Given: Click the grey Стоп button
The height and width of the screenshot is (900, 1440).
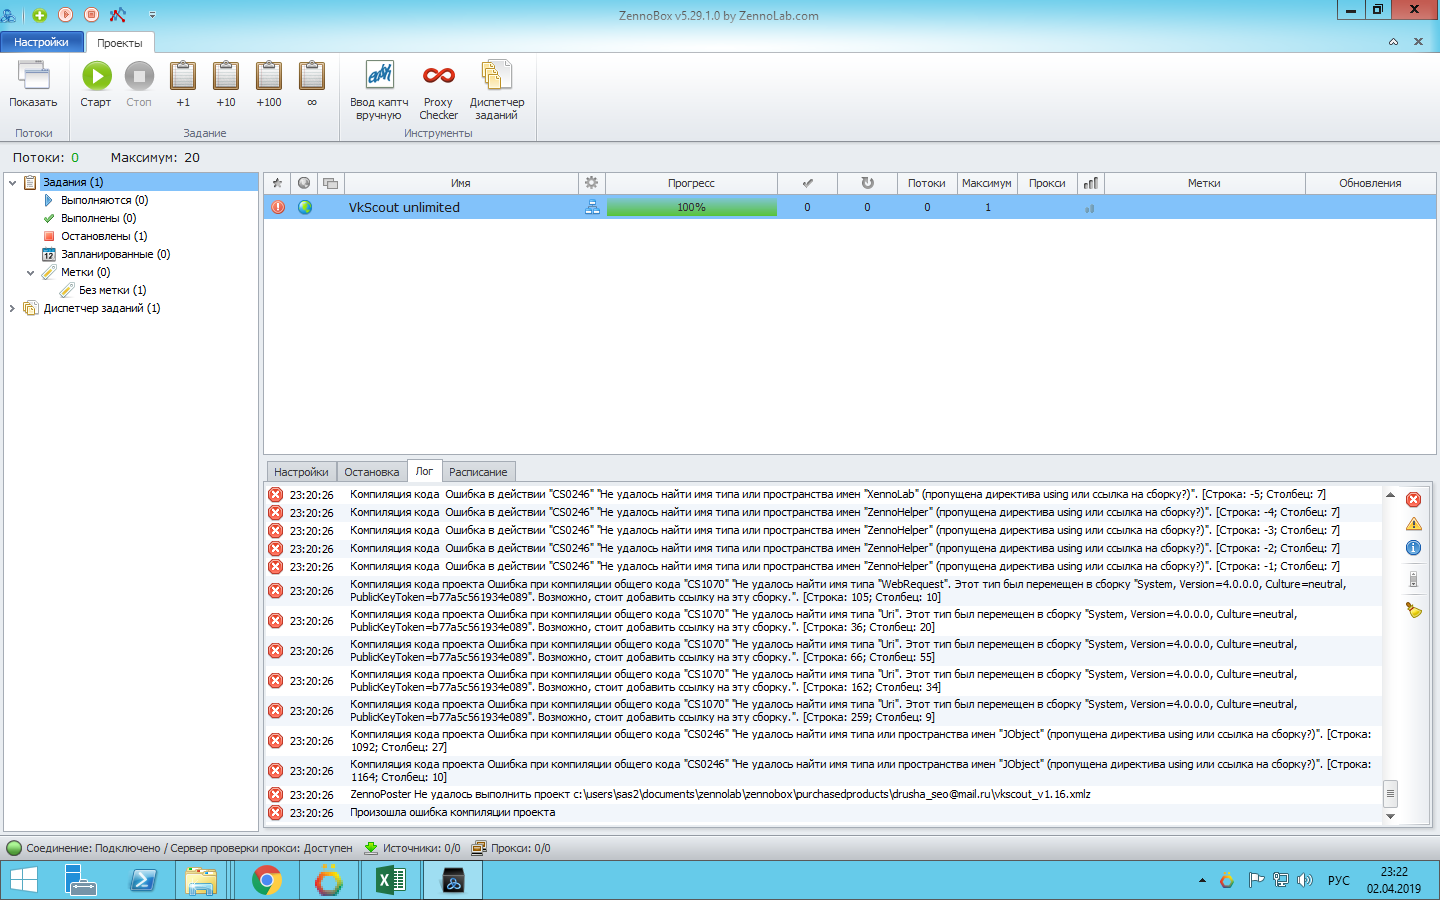Looking at the screenshot, I should click(139, 76).
